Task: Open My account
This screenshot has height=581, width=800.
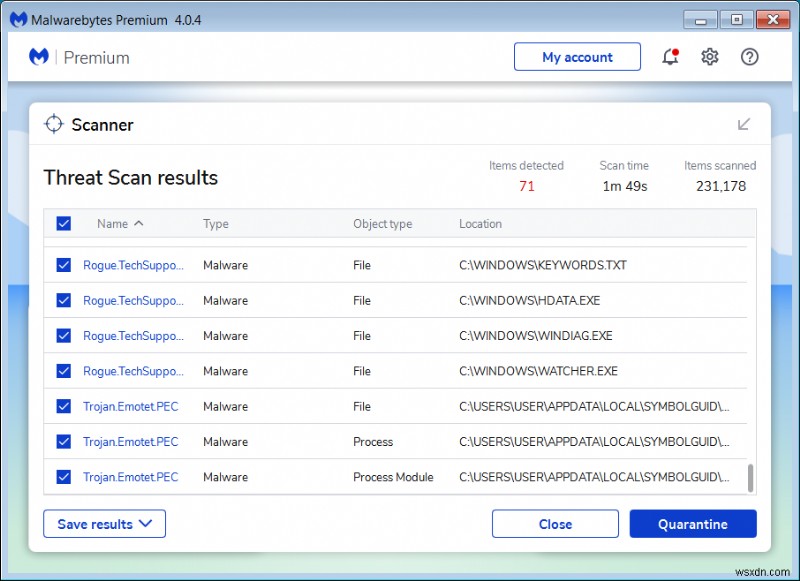Action: point(578,57)
